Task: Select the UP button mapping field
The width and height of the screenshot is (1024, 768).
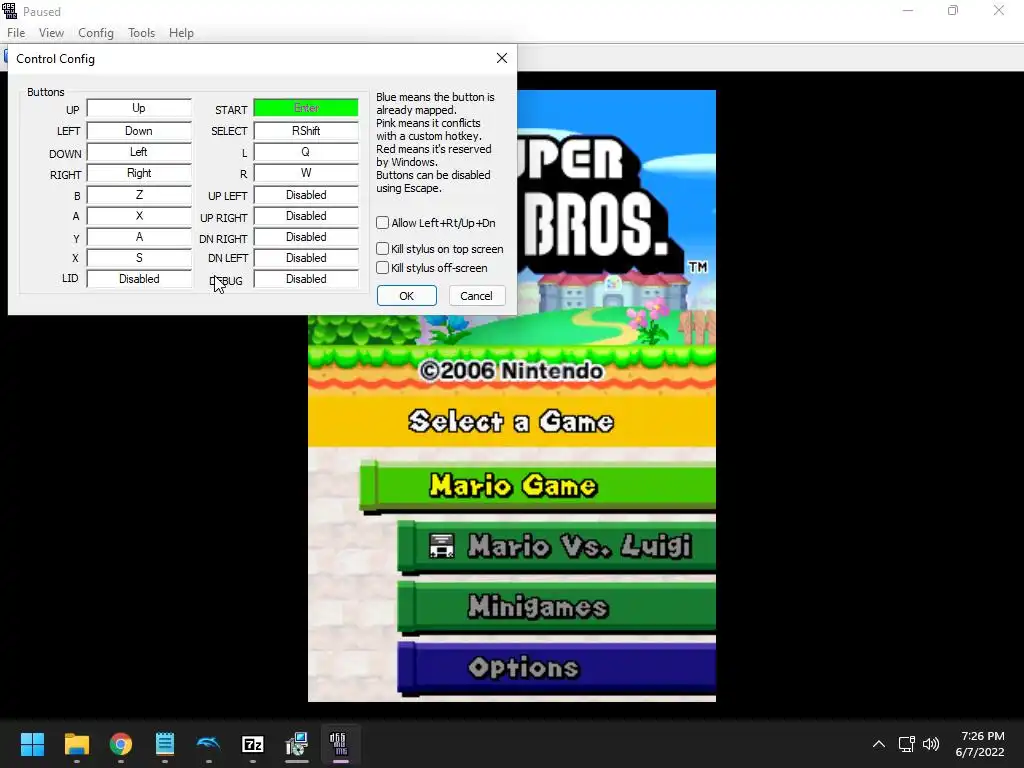Action: pos(139,108)
